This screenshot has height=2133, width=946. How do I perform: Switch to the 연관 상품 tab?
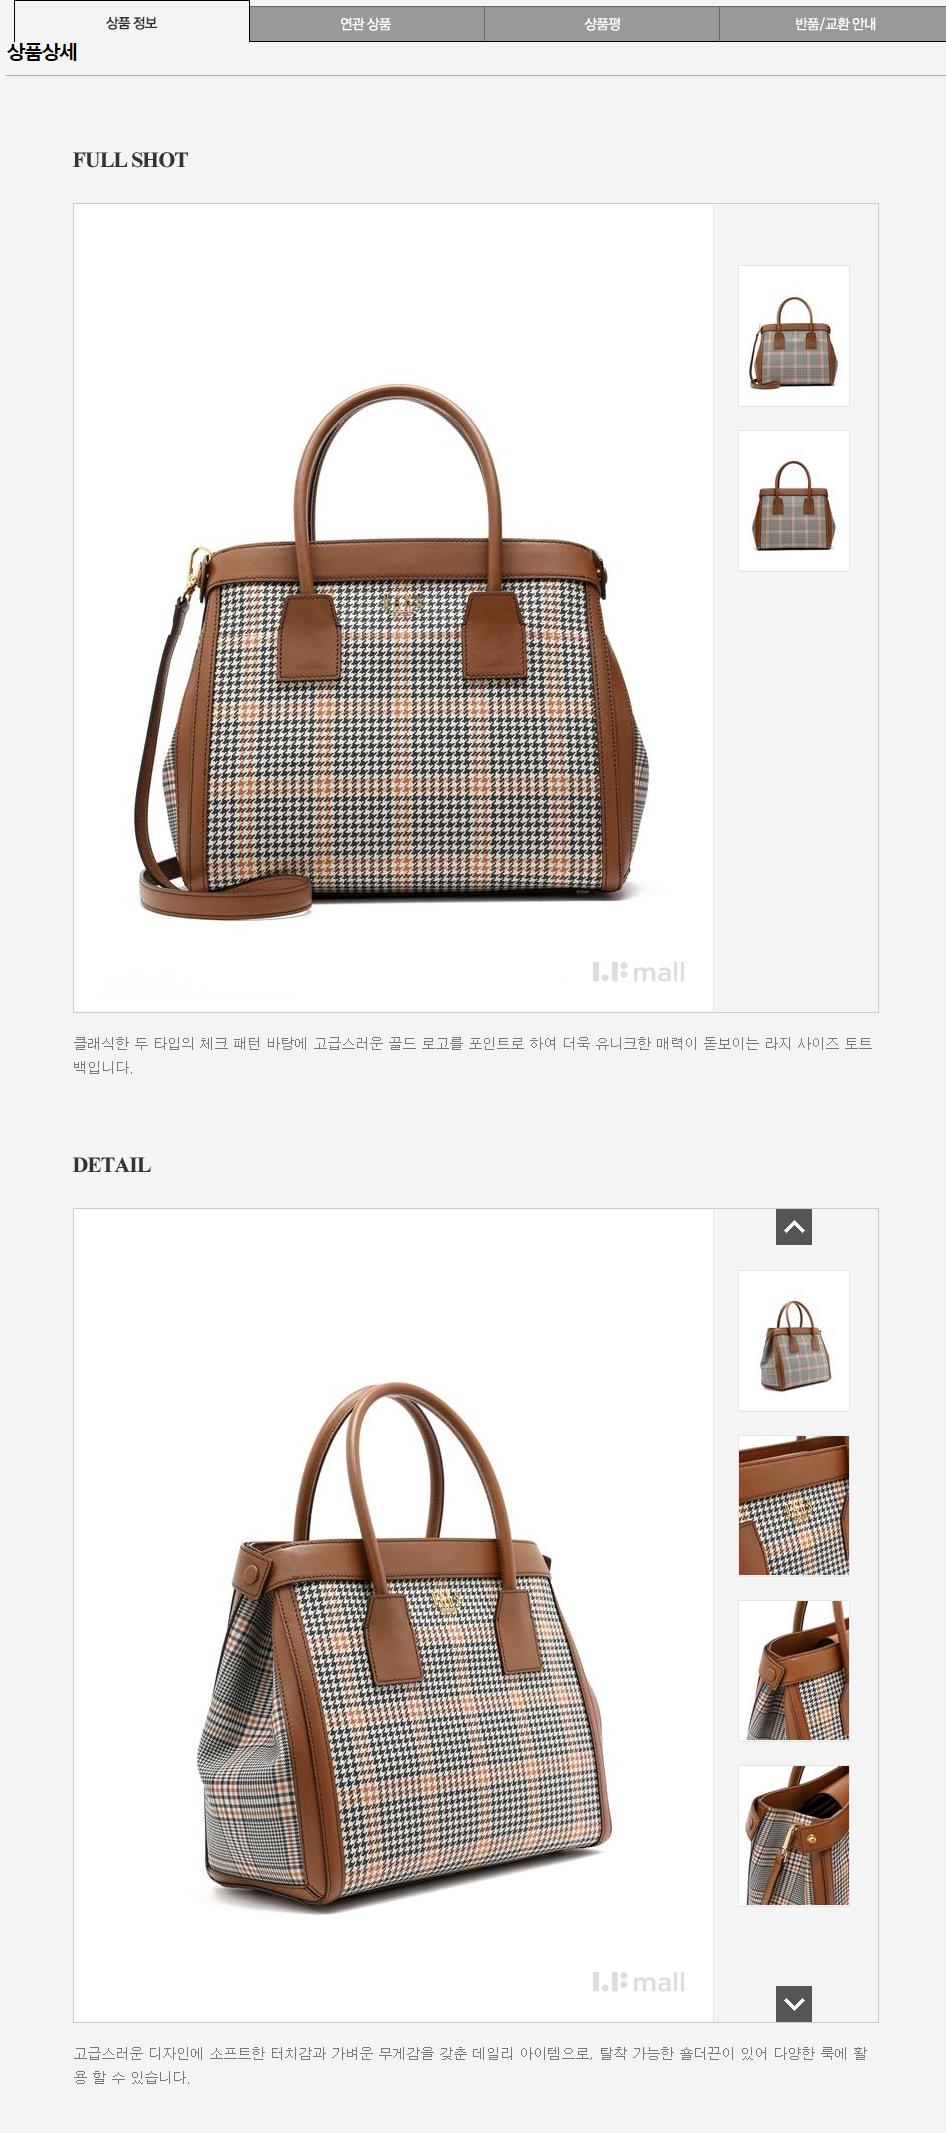click(366, 24)
